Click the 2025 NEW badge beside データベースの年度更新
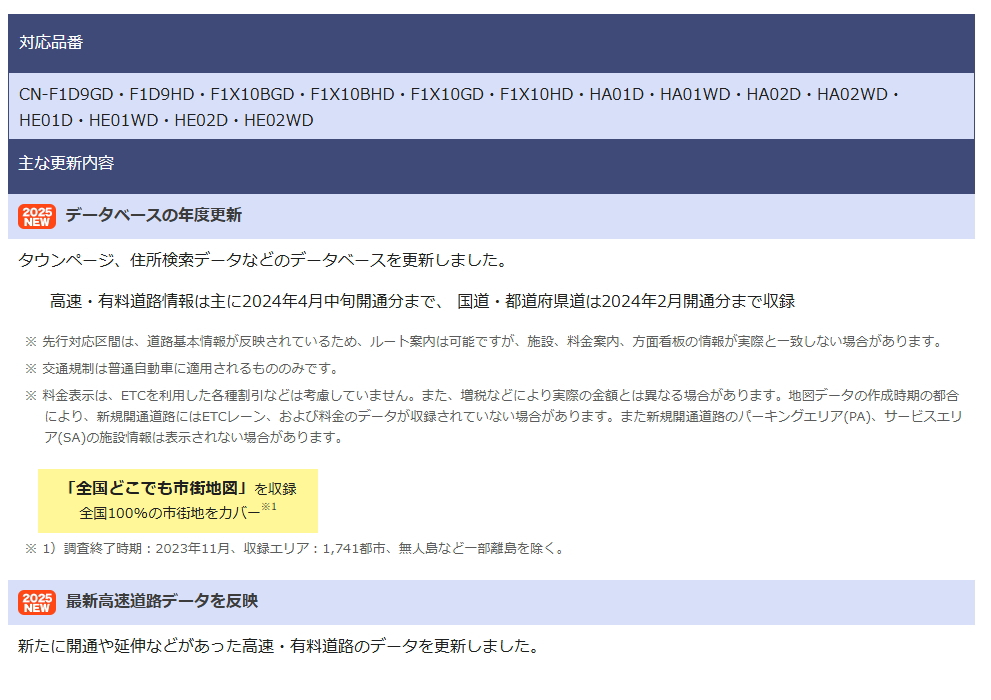The image size is (991, 700). pyautogui.click(x=35, y=214)
